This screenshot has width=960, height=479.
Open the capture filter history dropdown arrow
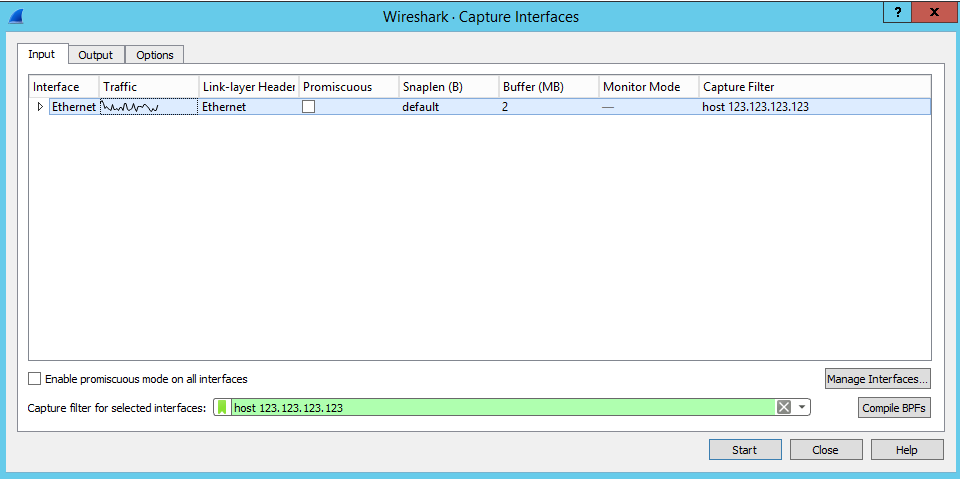click(x=801, y=407)
